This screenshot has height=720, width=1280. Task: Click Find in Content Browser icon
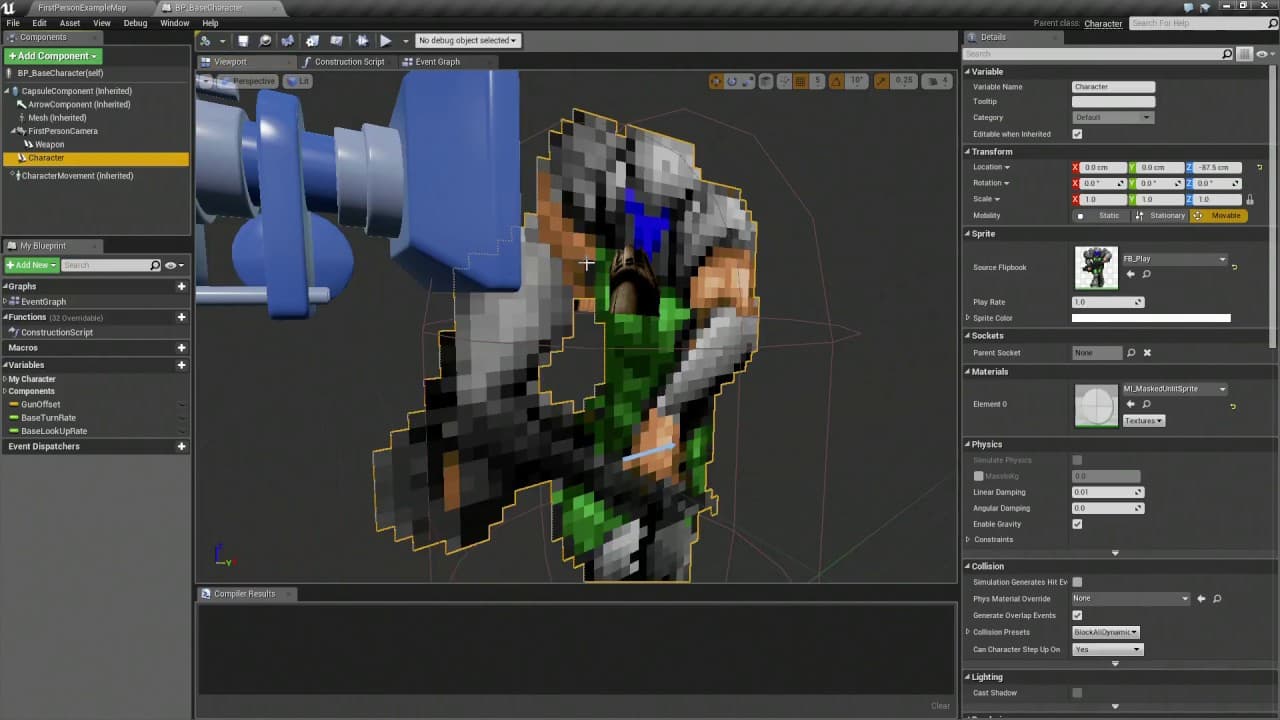(265, 41)
